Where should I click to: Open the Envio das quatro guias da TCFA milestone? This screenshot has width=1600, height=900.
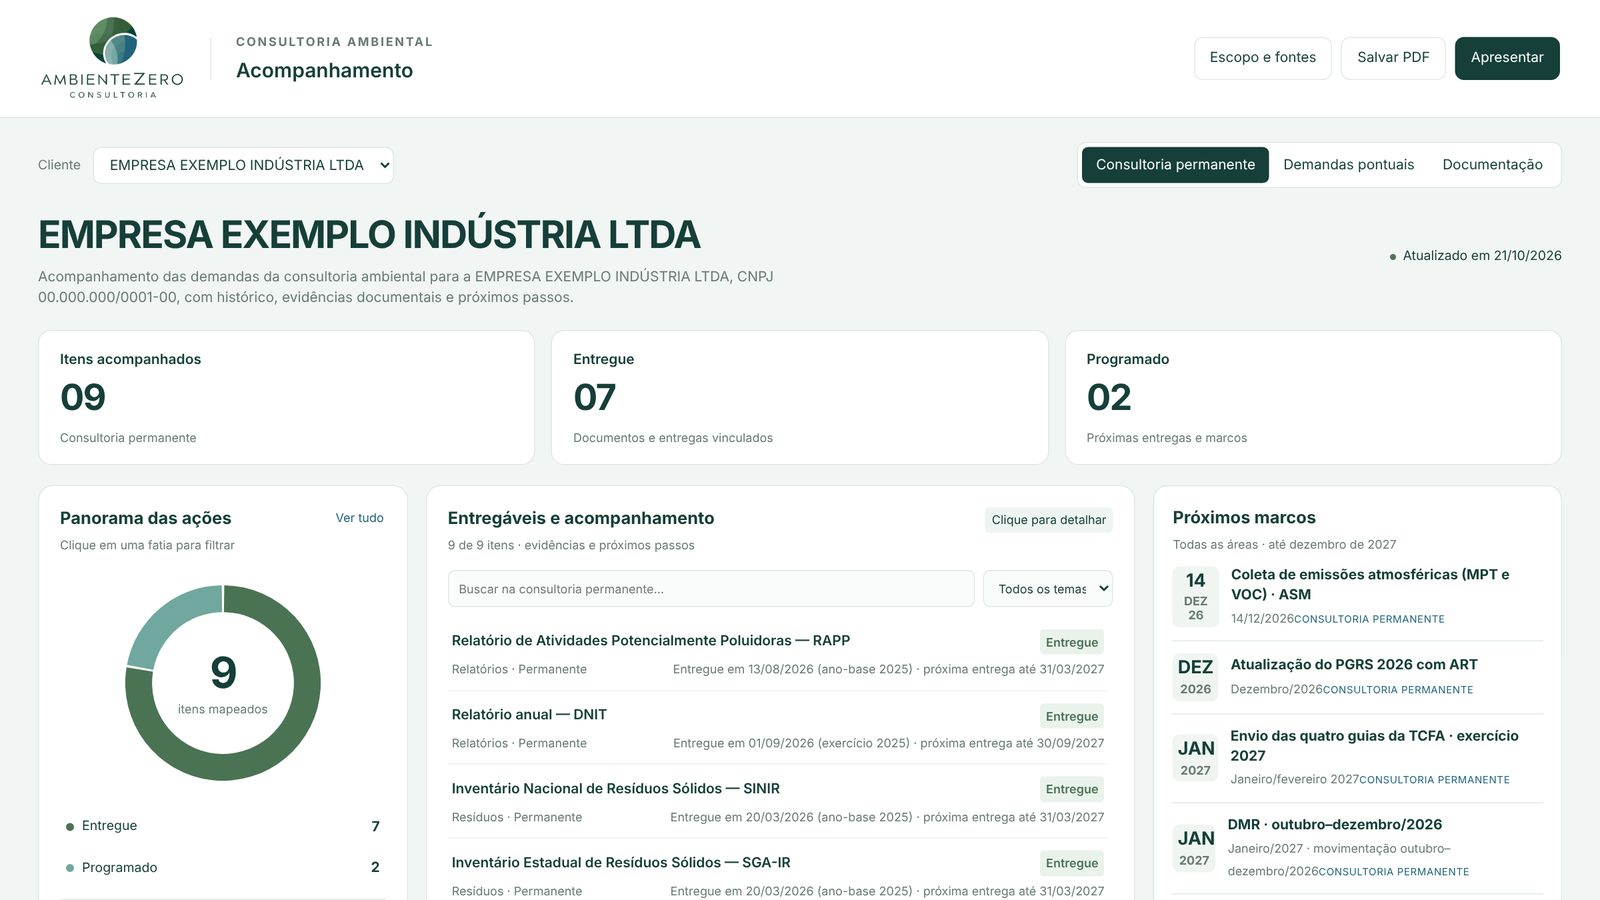click(1357, 757)
